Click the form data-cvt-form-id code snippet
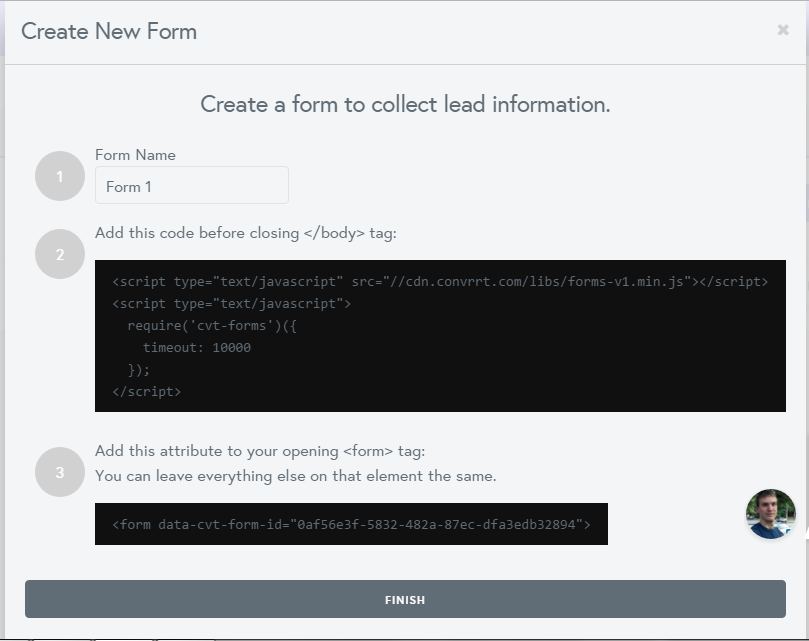 (351, 524)
